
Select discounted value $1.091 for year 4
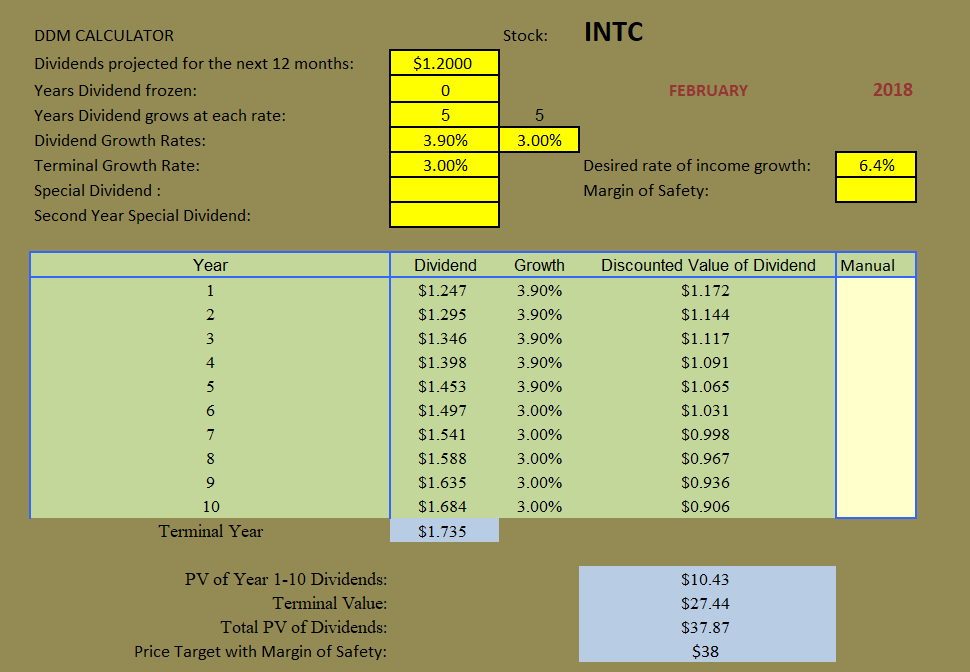click(705, 363)
